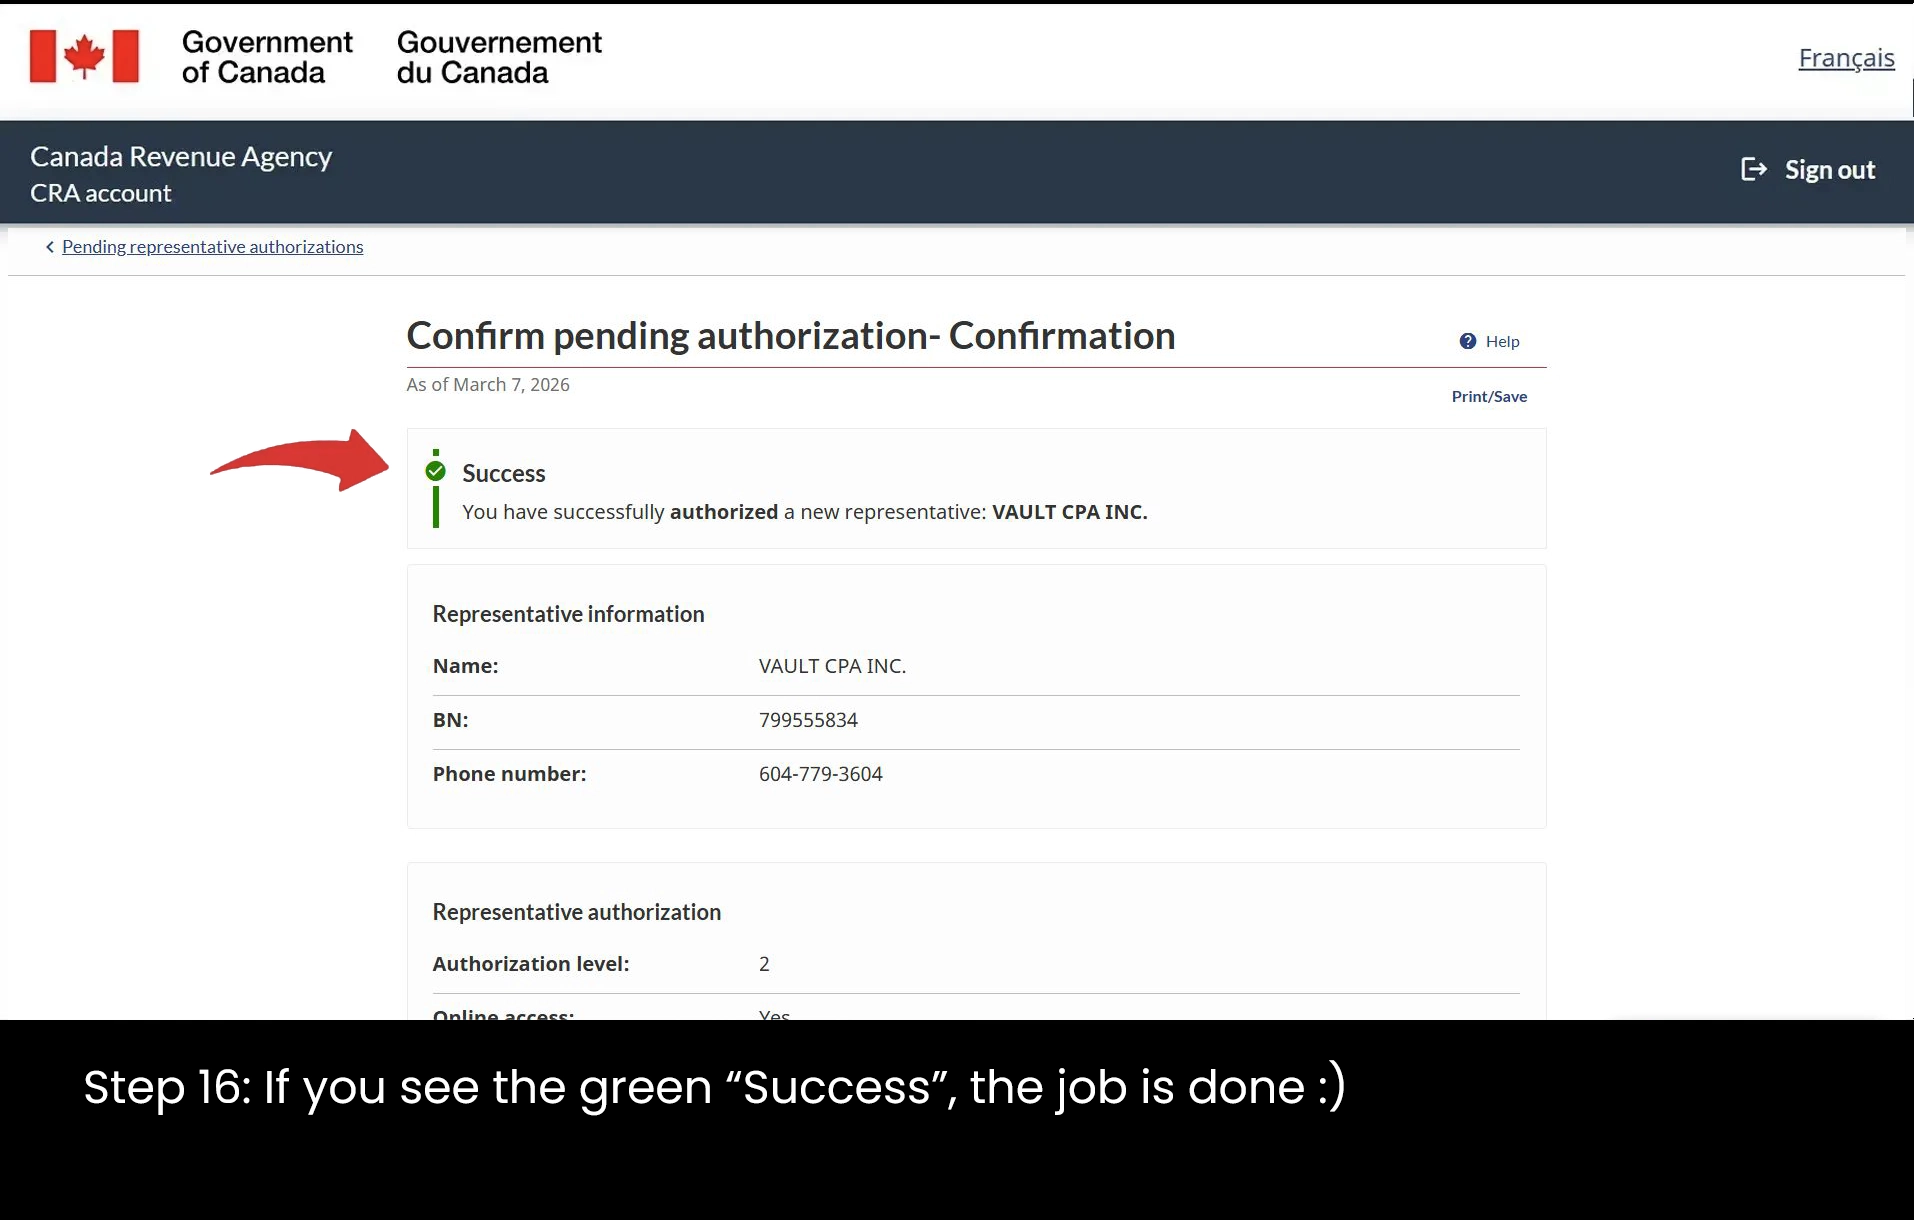Click the Success heading text

pos(504,473)
